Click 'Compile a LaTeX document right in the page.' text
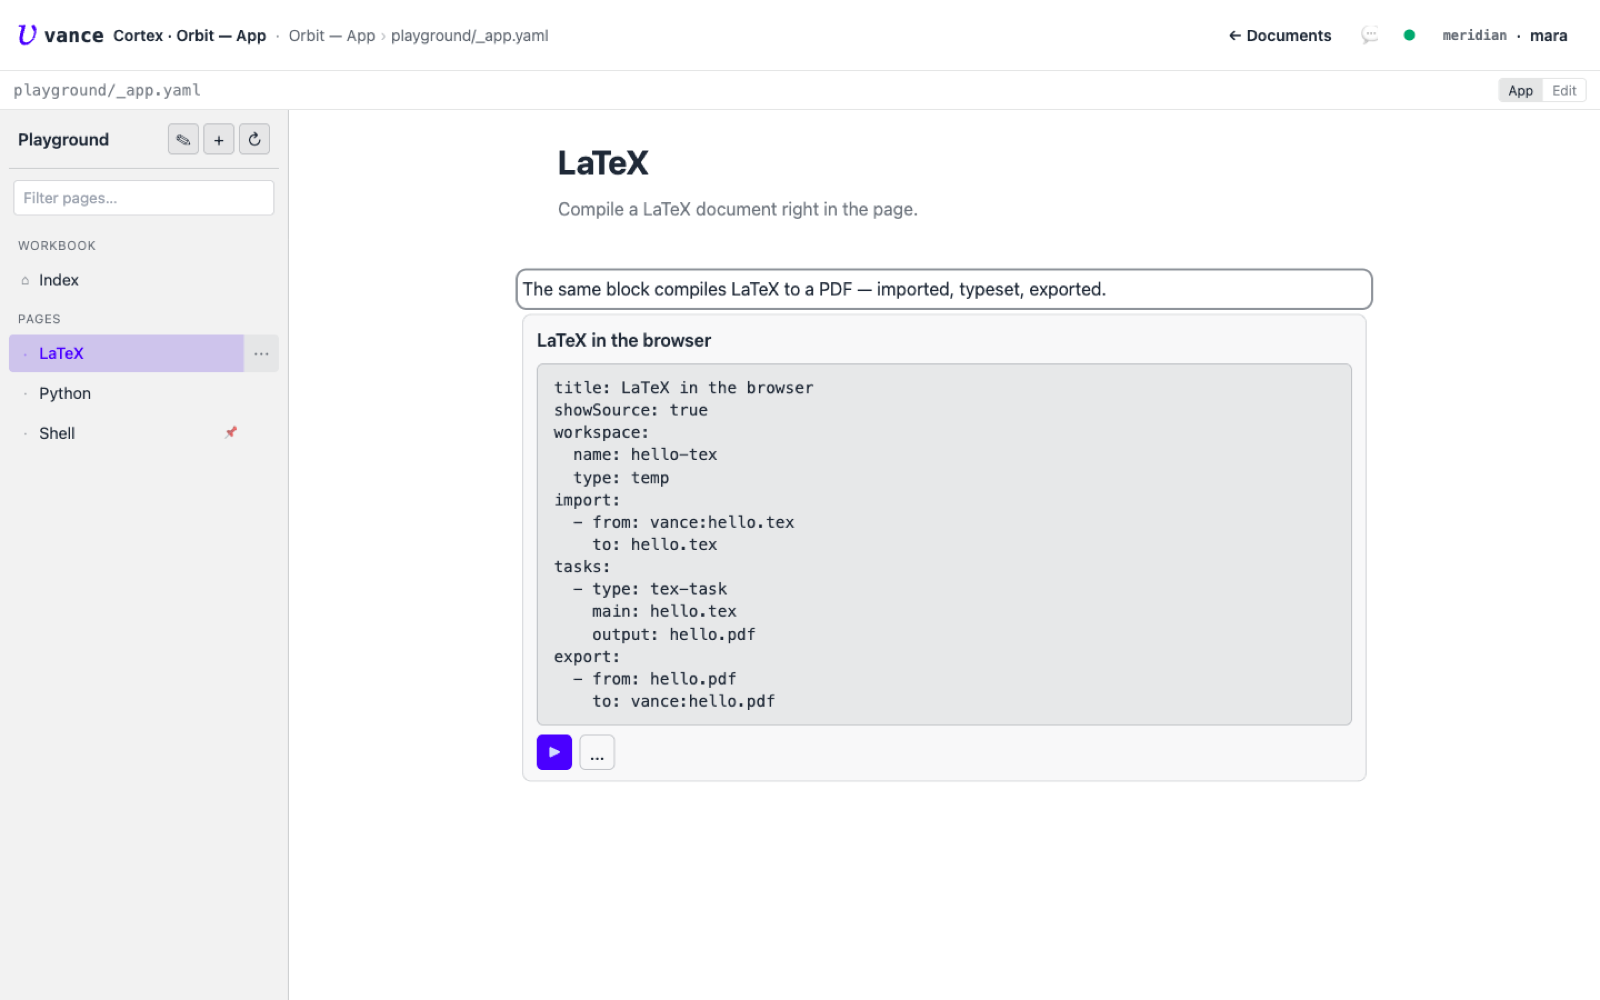The image size is (1600, 1000). [x=738, y=209]
